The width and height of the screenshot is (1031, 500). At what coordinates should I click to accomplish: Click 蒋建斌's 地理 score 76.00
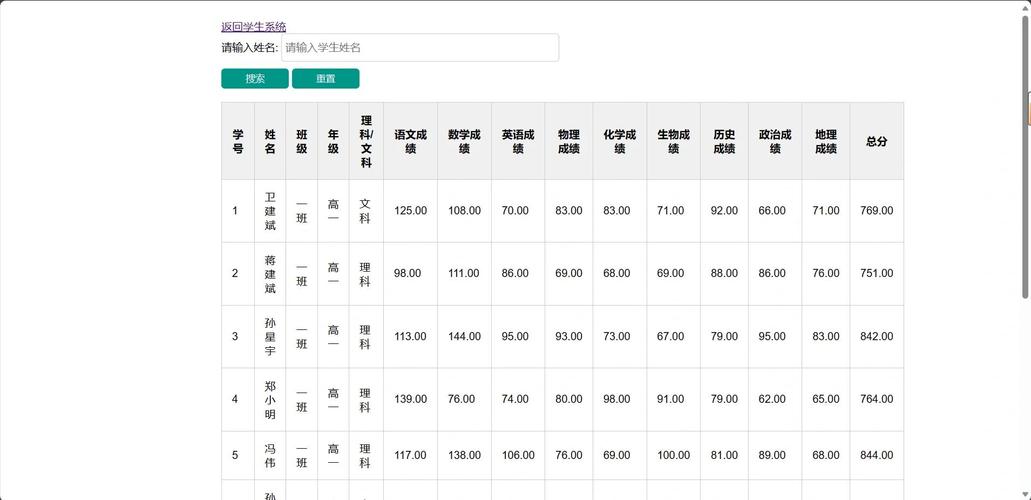[826, 274]
